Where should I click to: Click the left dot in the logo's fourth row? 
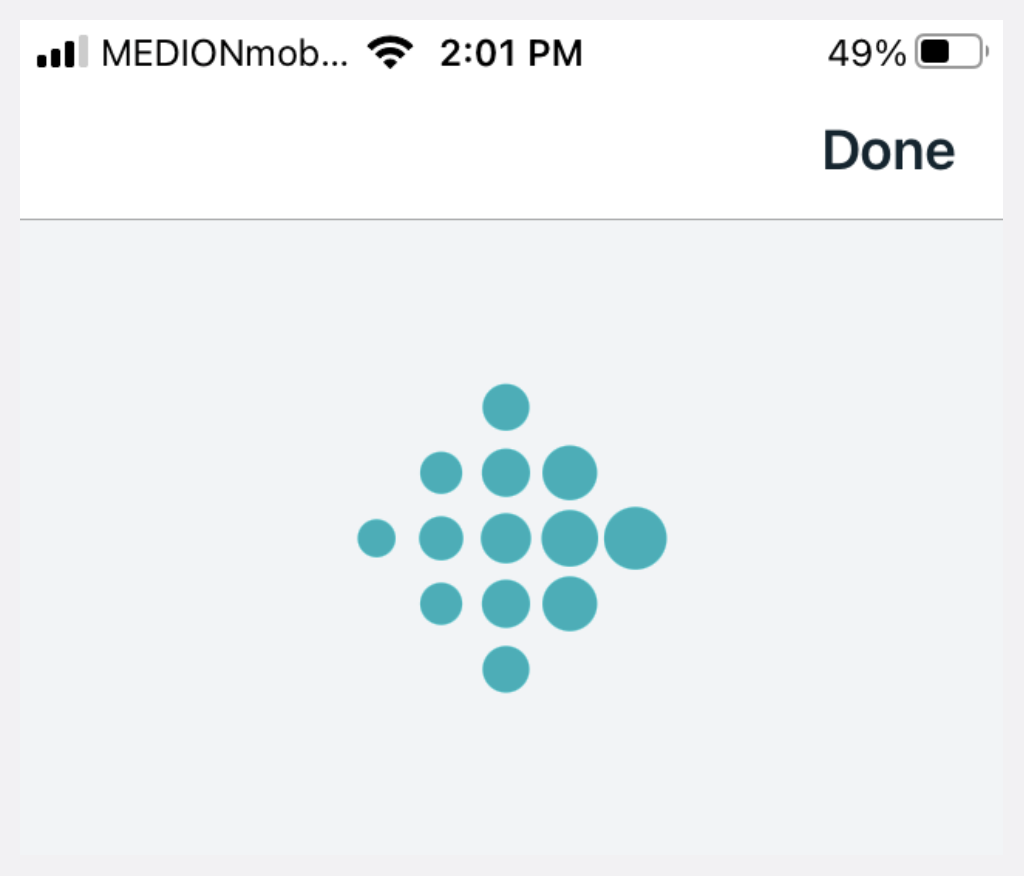[441, 604]
